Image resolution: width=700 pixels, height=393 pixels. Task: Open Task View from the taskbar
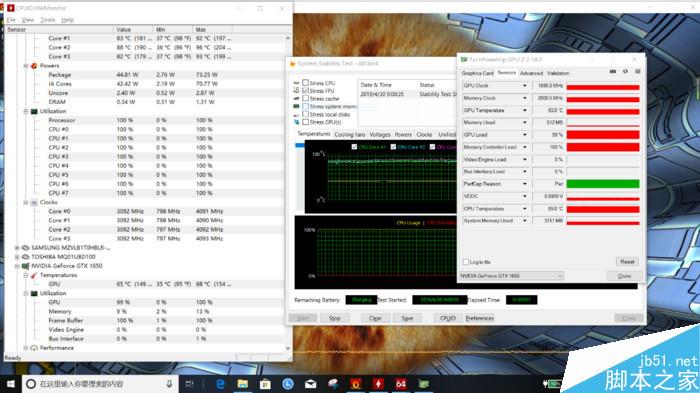click(190, 384)
